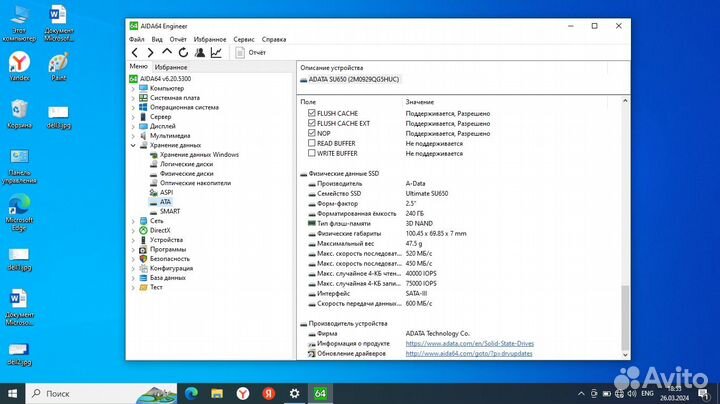Click scrollbar up arrow in details pane
Viewport: 720px width, 404px height.
tap(625, 101)
